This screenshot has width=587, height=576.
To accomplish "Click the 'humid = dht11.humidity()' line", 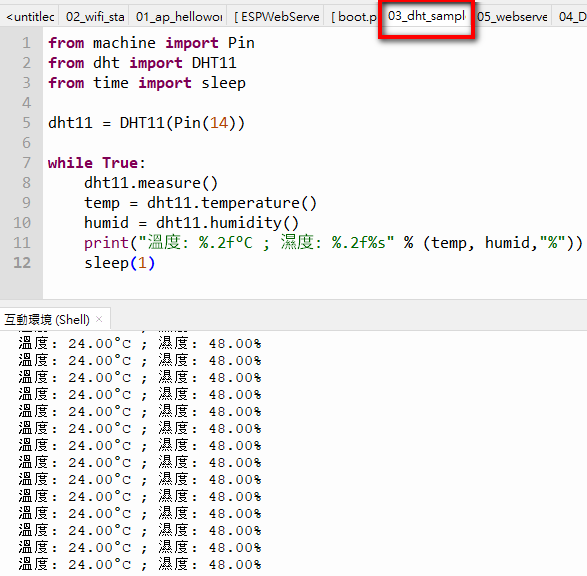I will point(191,223).
